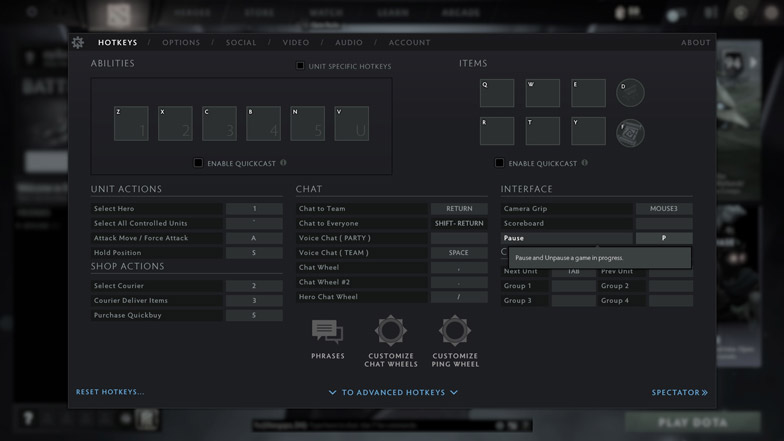Viewport: 784px width, 441px height.
Task: Expand To Advanced Hotkeys with the left chevron
Action: pos(332,392)
